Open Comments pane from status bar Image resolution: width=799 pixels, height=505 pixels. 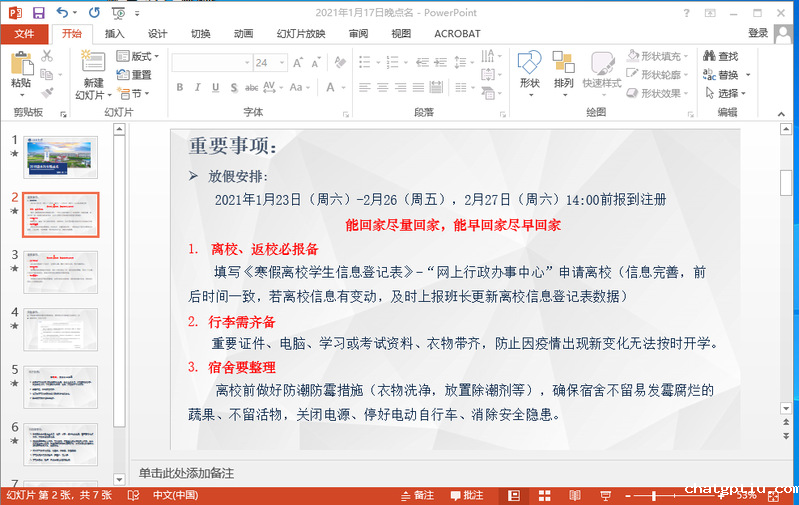coord(467,495)
